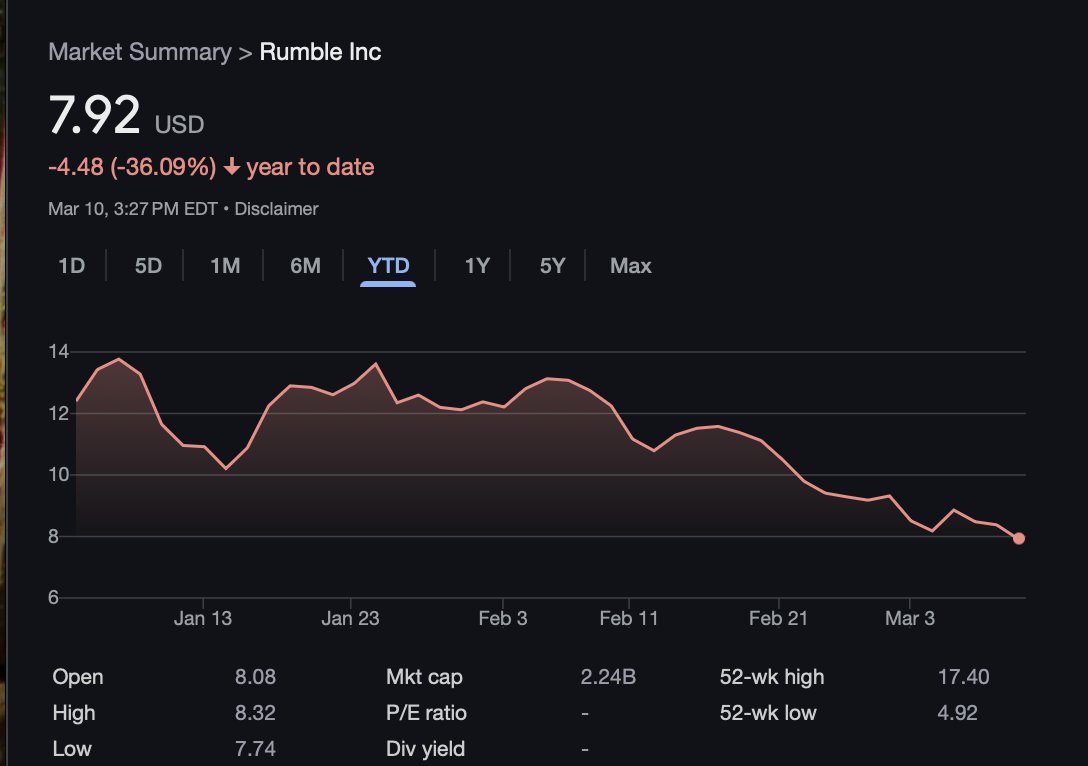Click the Open value 8.08
1088x766 pixels.
[255, 676]
